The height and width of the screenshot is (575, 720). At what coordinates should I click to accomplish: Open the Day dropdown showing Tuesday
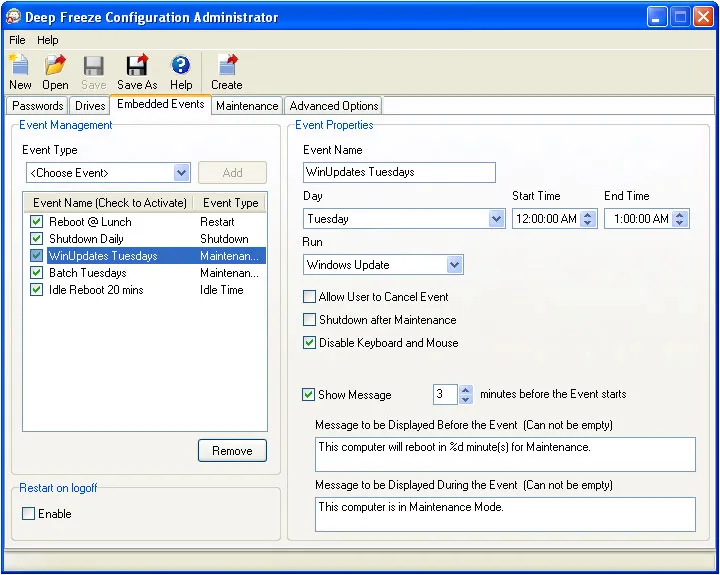tap(497, 219)
